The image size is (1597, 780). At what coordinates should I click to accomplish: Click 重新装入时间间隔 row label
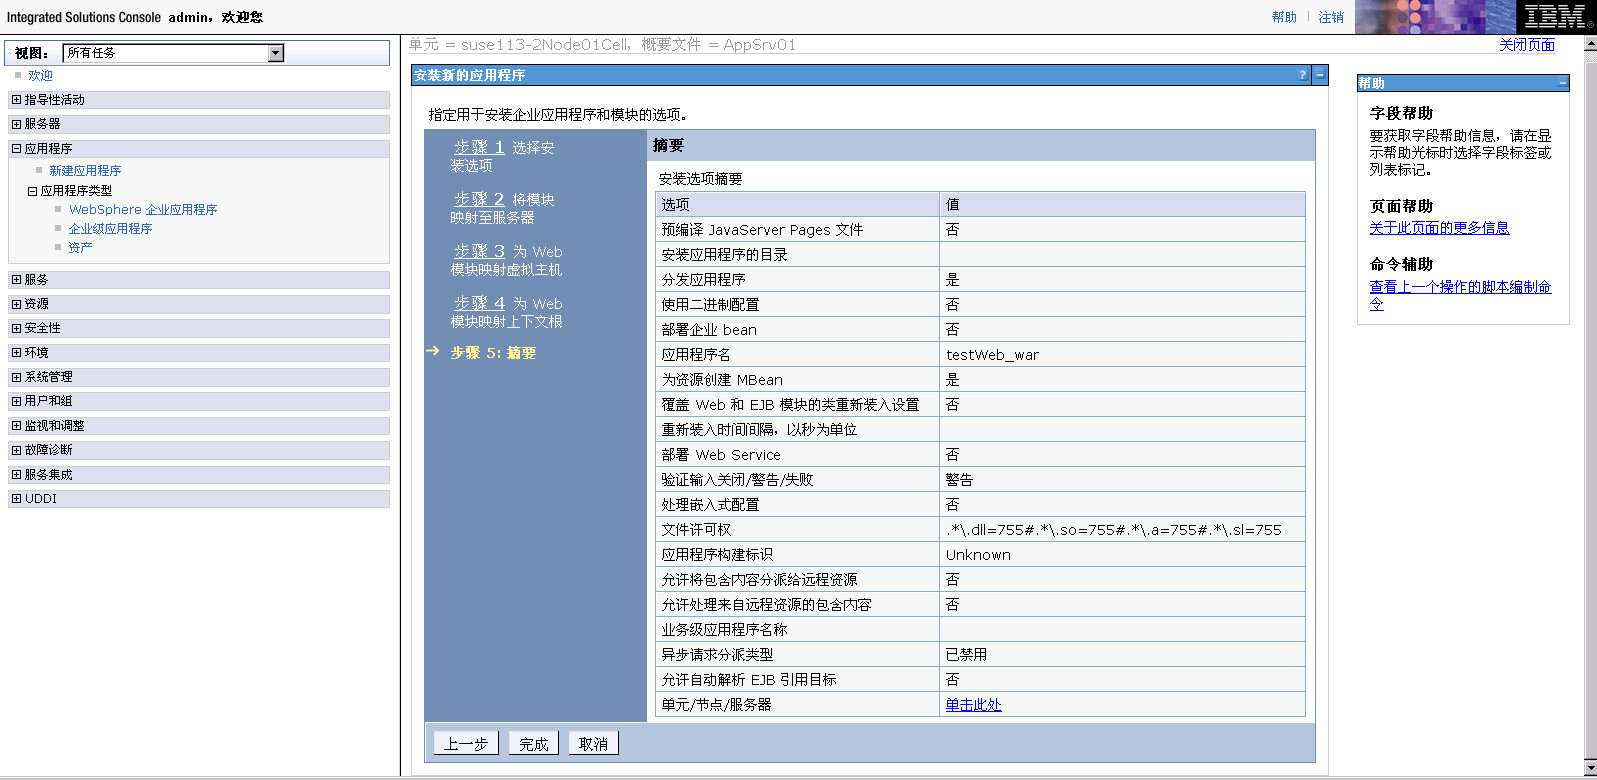[x=759, y=430]
